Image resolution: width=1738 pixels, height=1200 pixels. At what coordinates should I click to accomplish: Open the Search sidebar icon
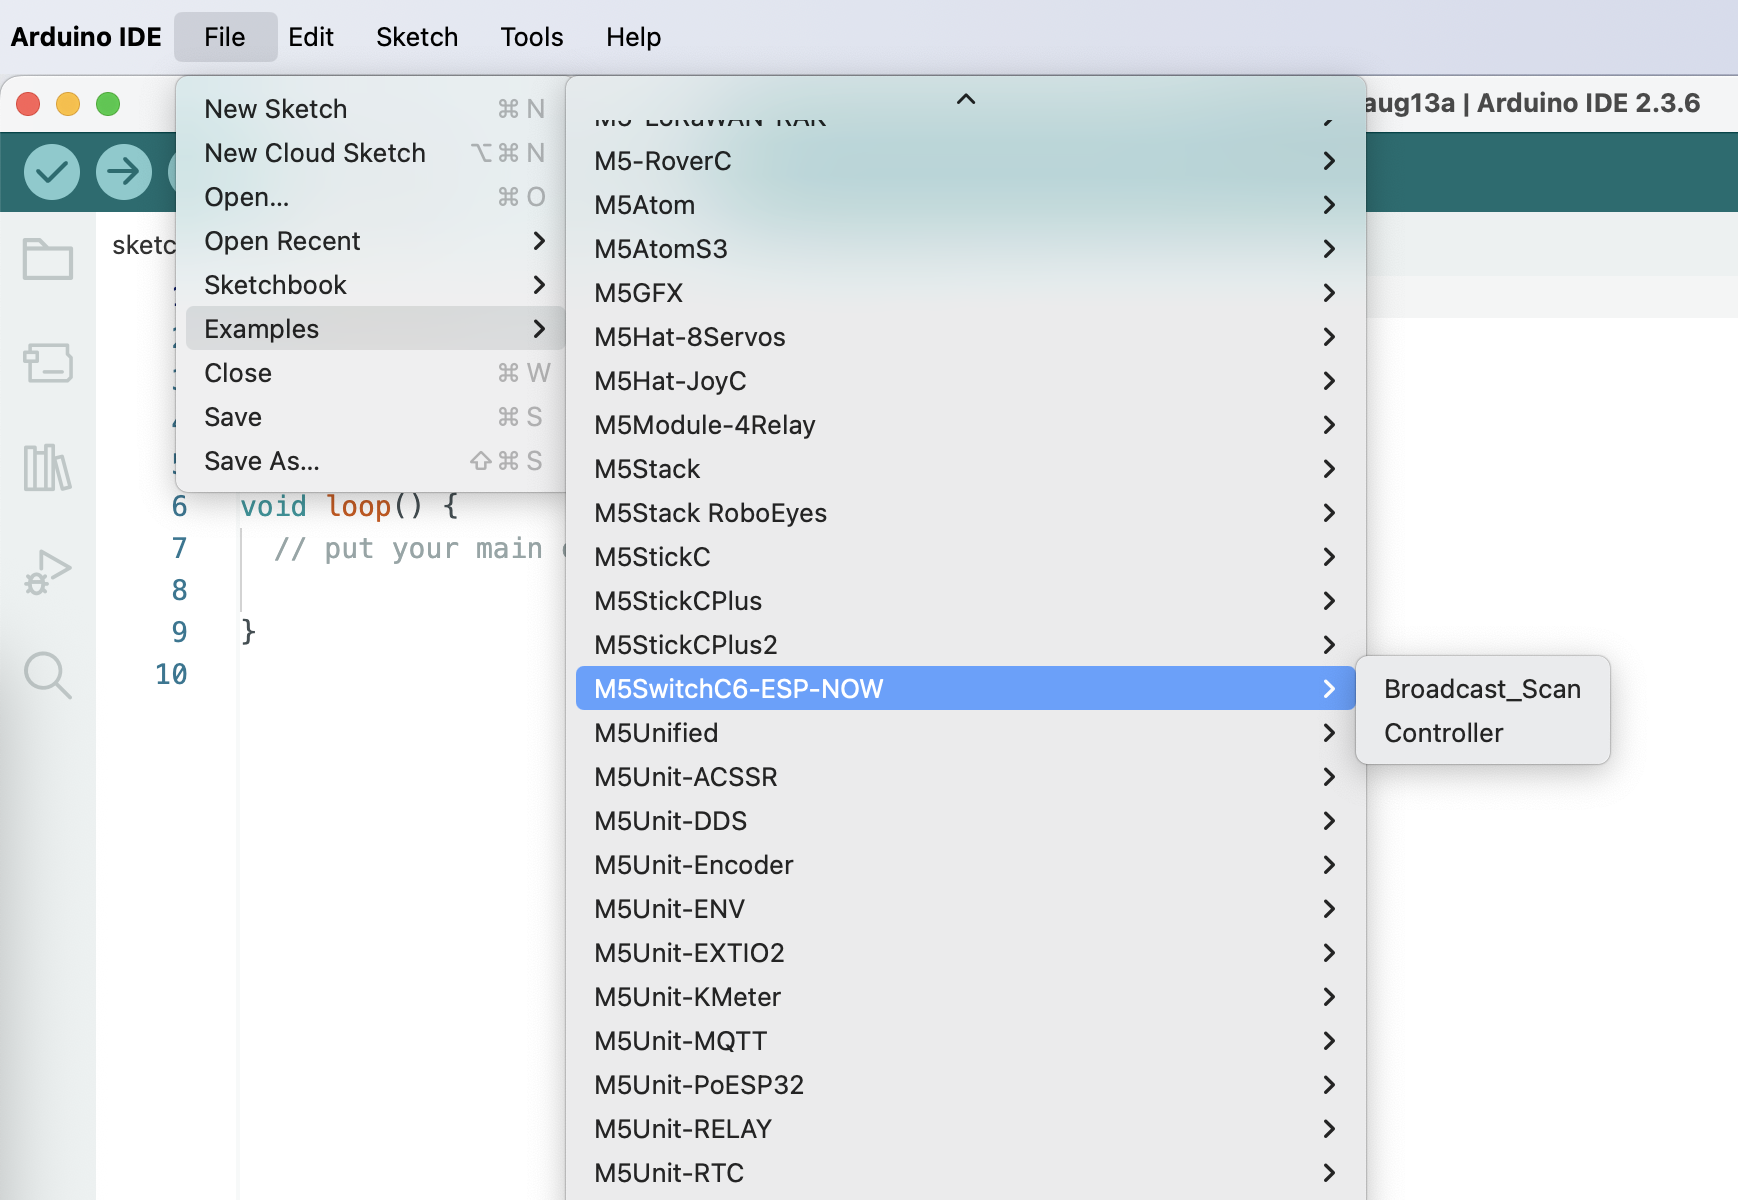[x=48, y=676]
